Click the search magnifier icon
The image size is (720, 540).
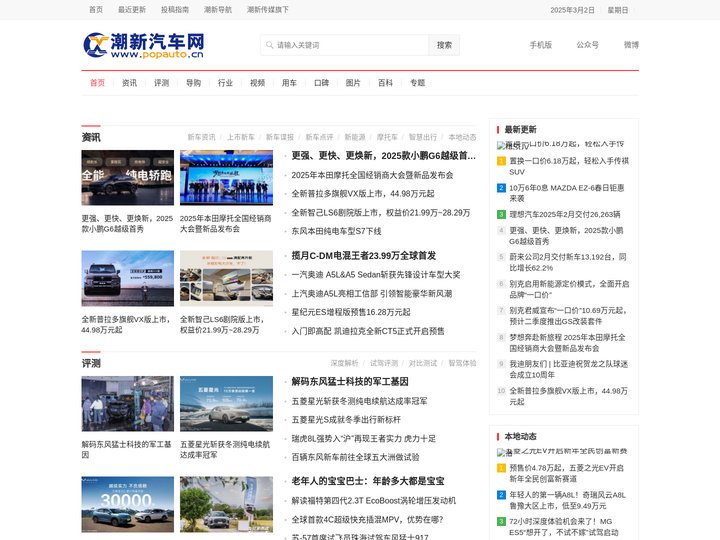[270, 45]
